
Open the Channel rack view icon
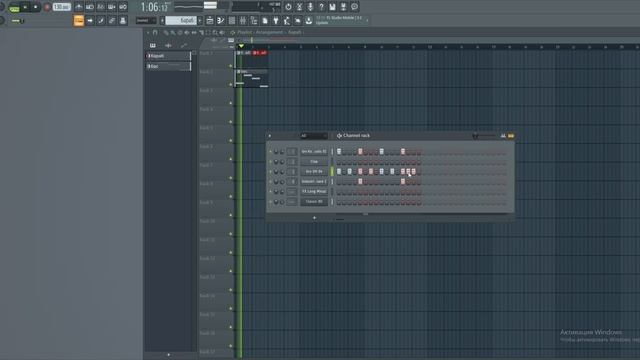[232, 20]
